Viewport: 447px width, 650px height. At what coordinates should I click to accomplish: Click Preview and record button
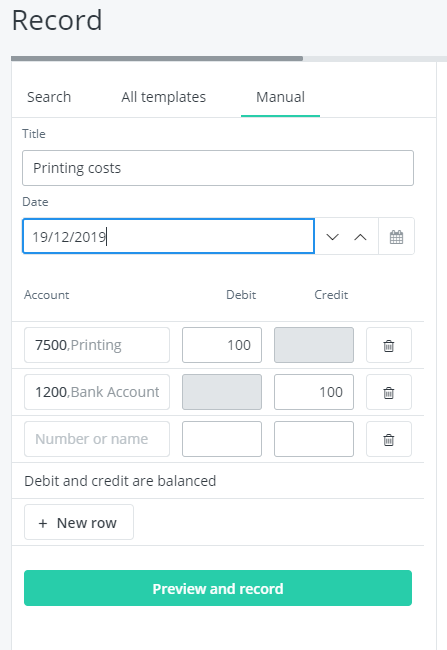218,588
